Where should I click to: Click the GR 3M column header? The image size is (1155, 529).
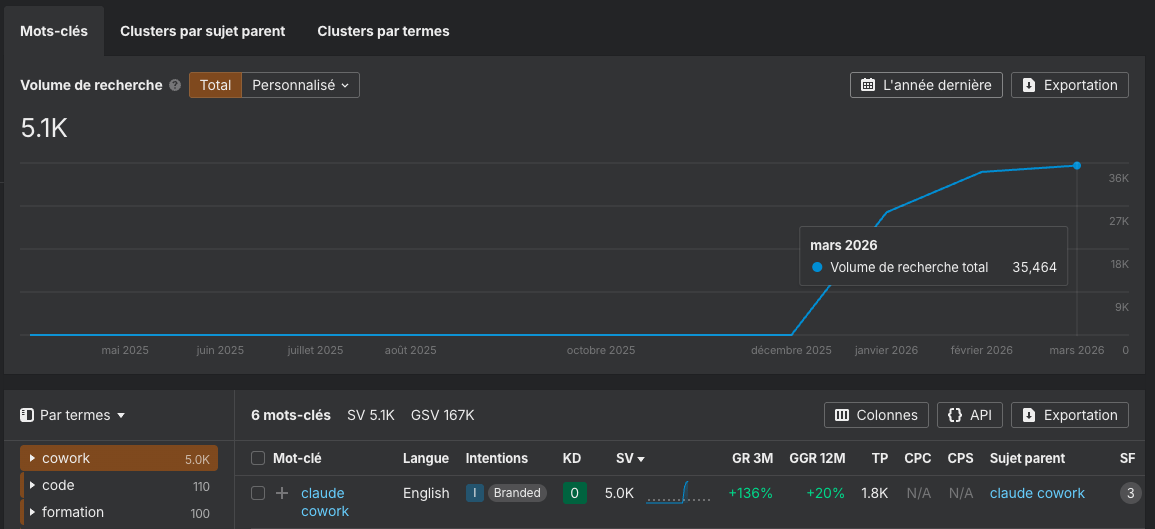(753, 458)
